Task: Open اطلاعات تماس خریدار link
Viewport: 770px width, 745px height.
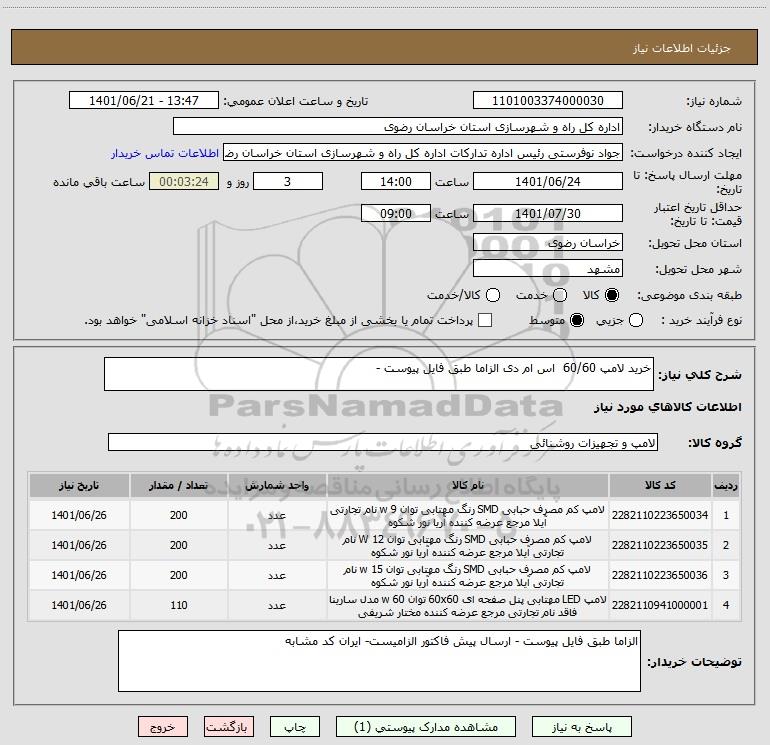Action: coord(165,153)
